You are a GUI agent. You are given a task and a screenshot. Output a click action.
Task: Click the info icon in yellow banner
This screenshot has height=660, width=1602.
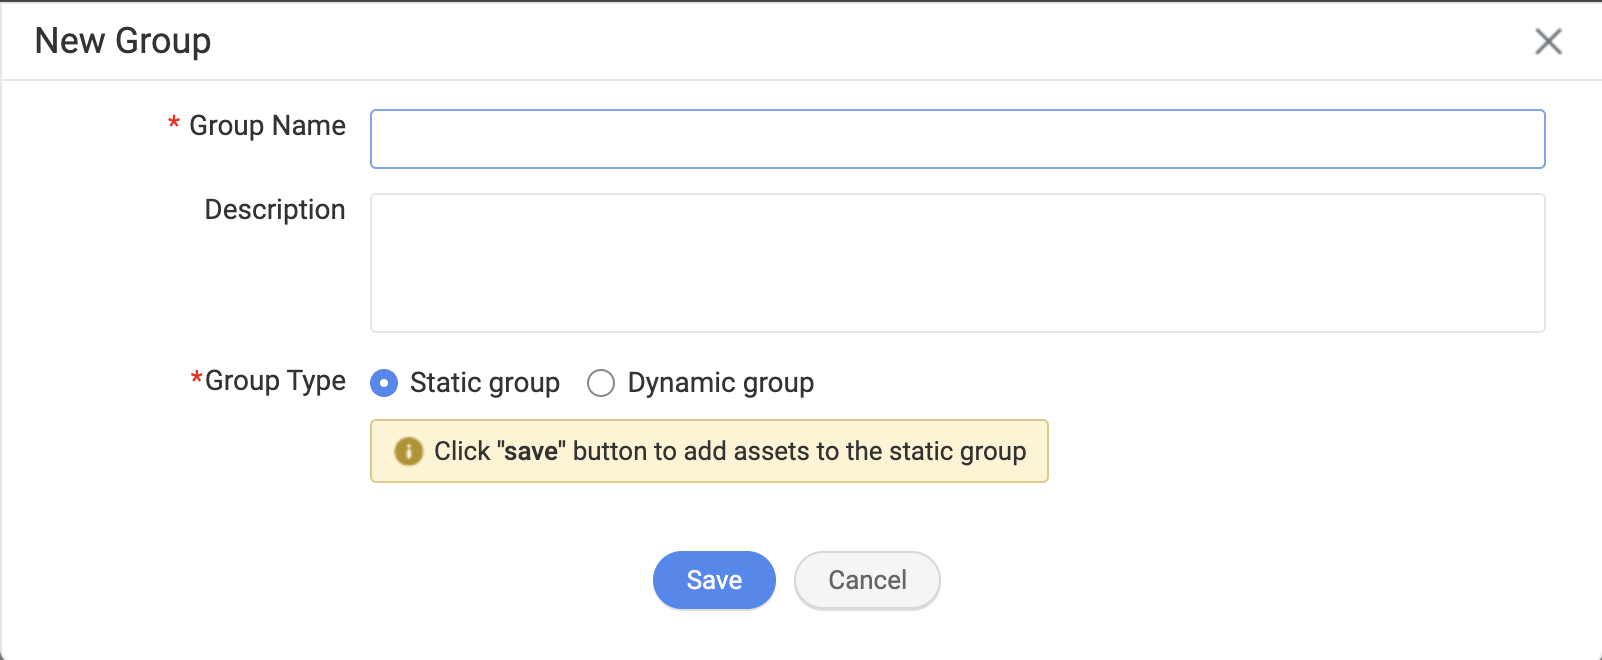tap(408, 451)
